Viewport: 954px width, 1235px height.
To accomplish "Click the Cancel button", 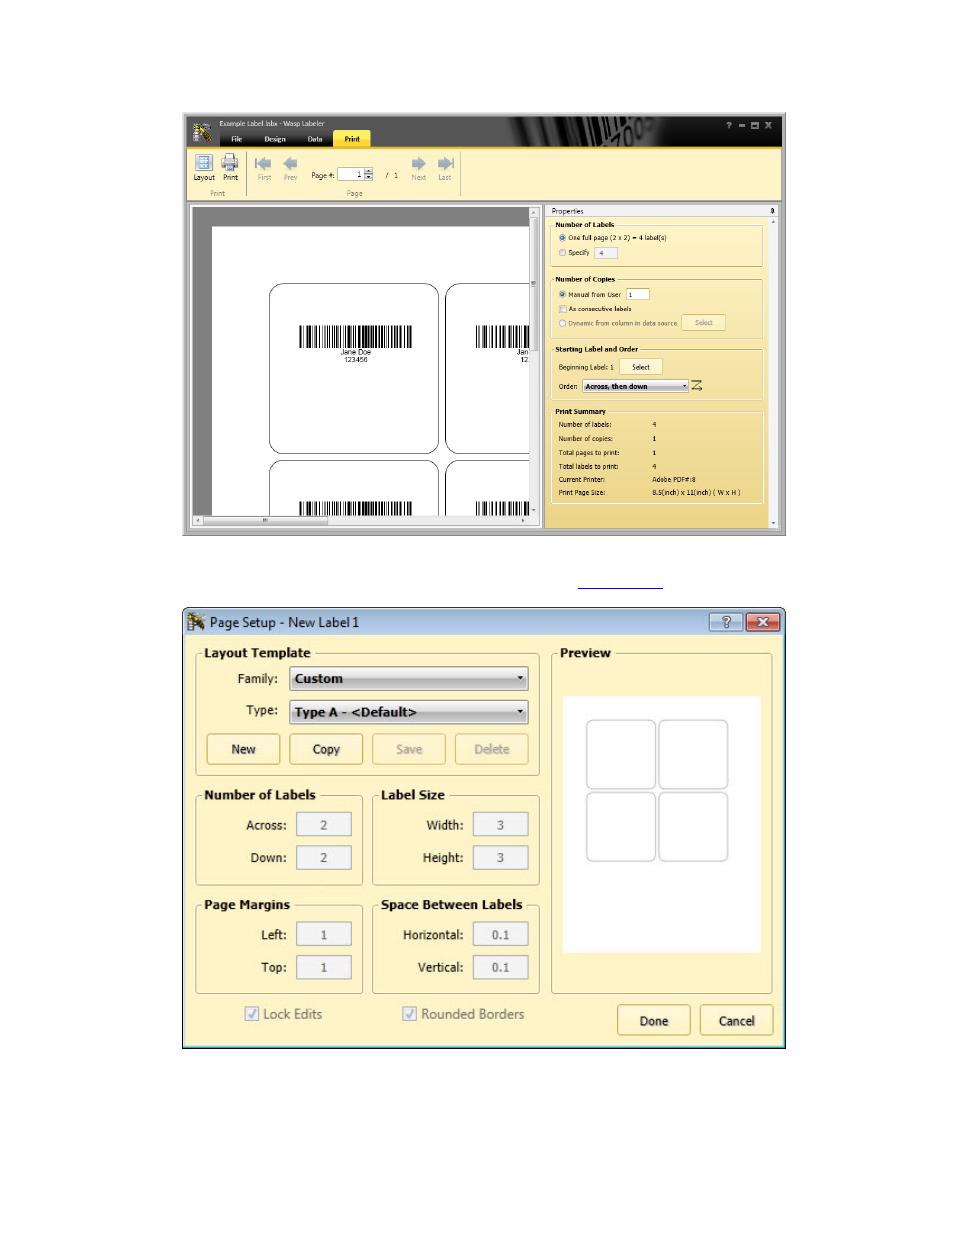I will pyautogui.click(x=737, y=1021).
